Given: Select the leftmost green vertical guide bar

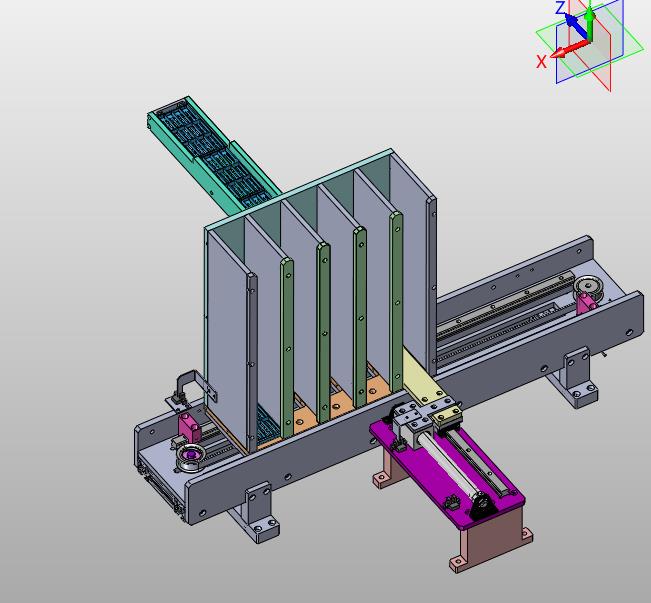Looking at the screenshot, I should pyautogui.click(x=287, y=348).
